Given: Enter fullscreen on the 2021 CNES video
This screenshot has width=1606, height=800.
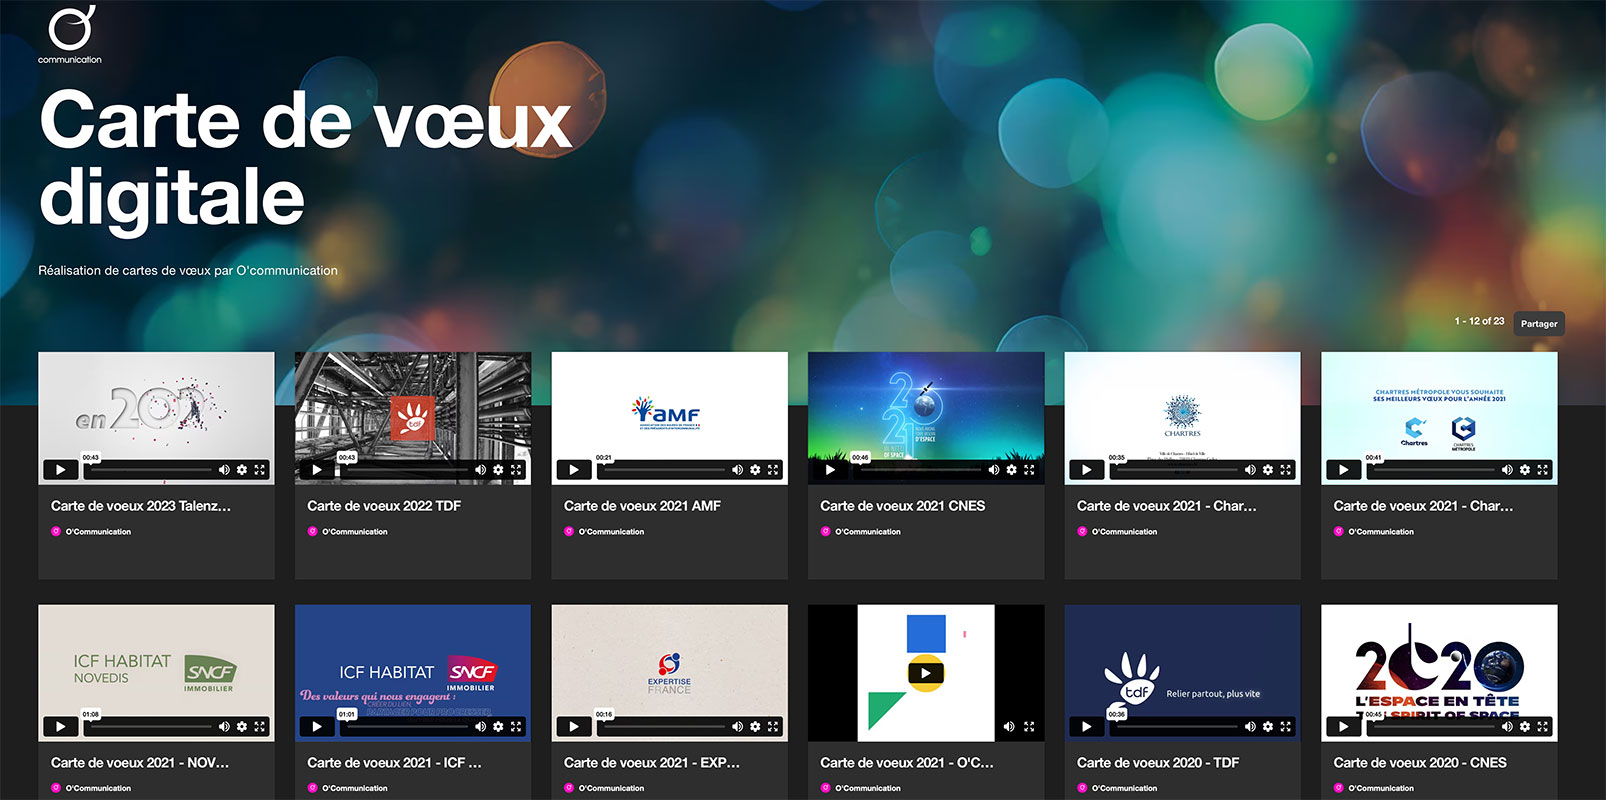Looking at the screenshot, I should coord(1029,470).
